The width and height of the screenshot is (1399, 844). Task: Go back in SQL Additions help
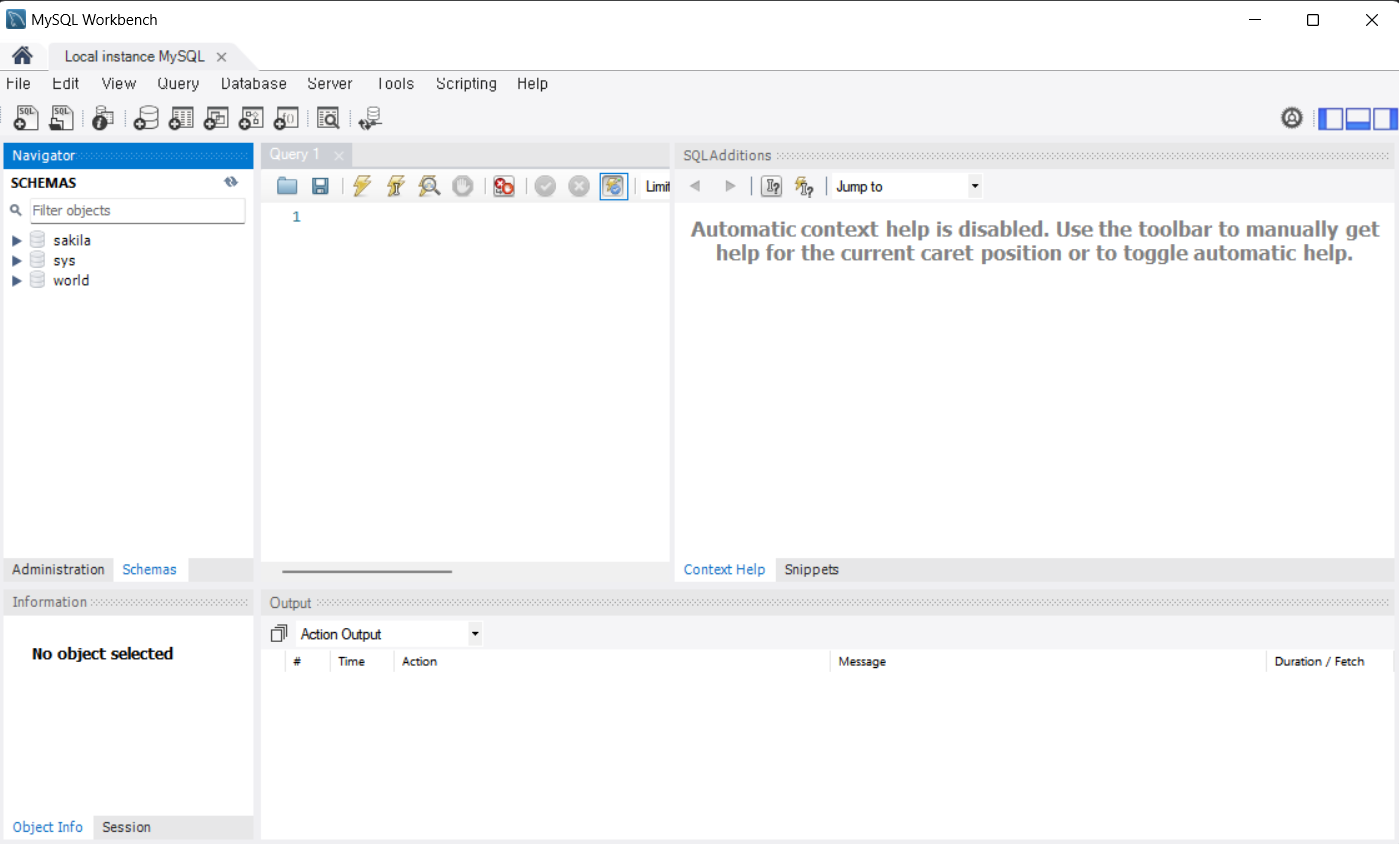pos(695,186)
